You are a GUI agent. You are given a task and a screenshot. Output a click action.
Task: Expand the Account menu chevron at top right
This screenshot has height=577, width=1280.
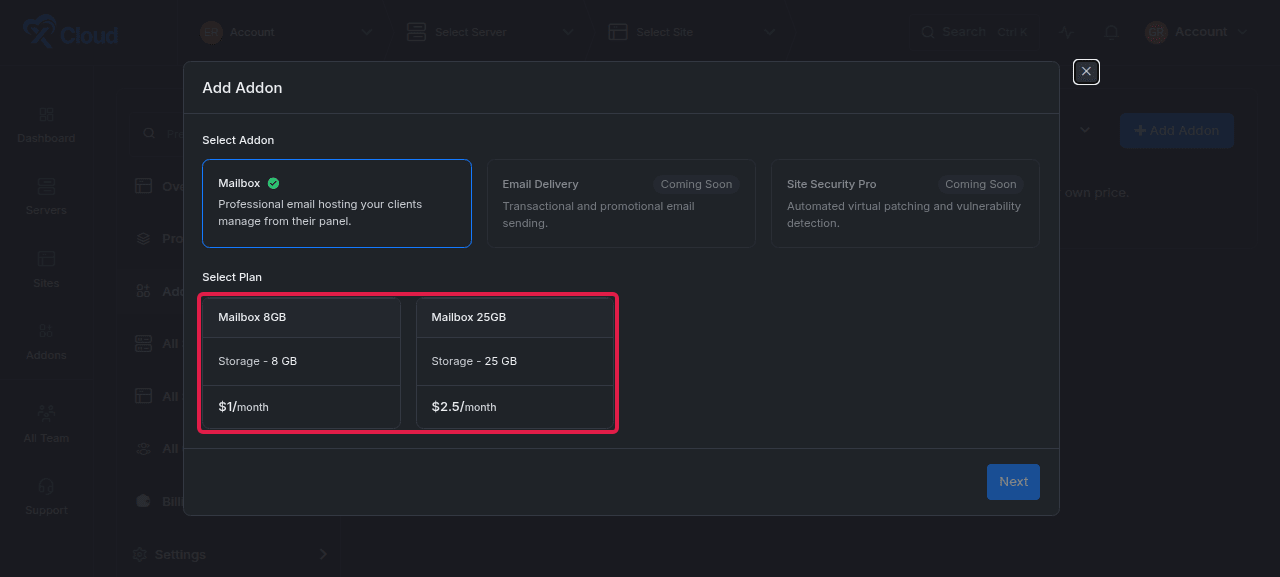[x=1243, y=32]
